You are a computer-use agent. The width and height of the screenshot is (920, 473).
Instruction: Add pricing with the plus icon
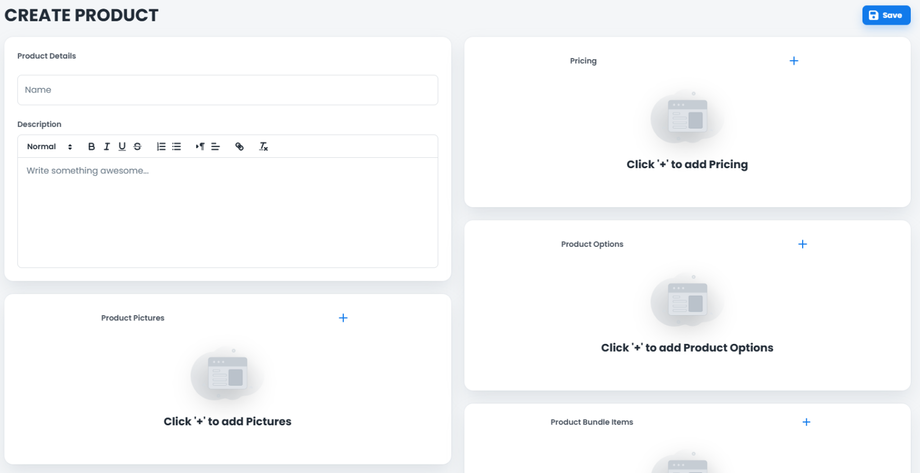click(794, 60)
